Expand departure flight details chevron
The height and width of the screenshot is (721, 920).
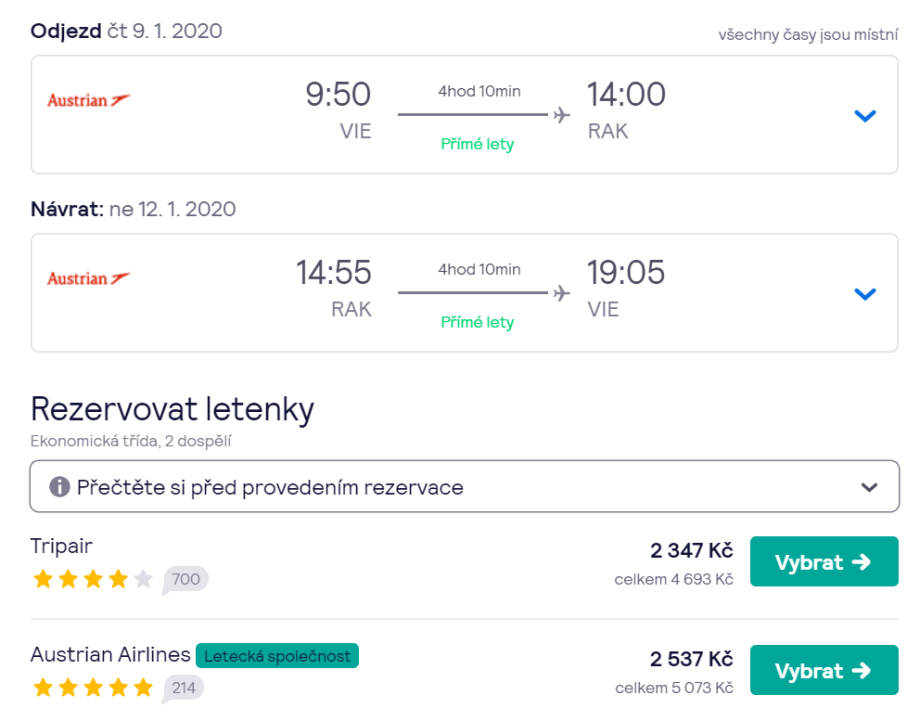[x=865, y=116]
